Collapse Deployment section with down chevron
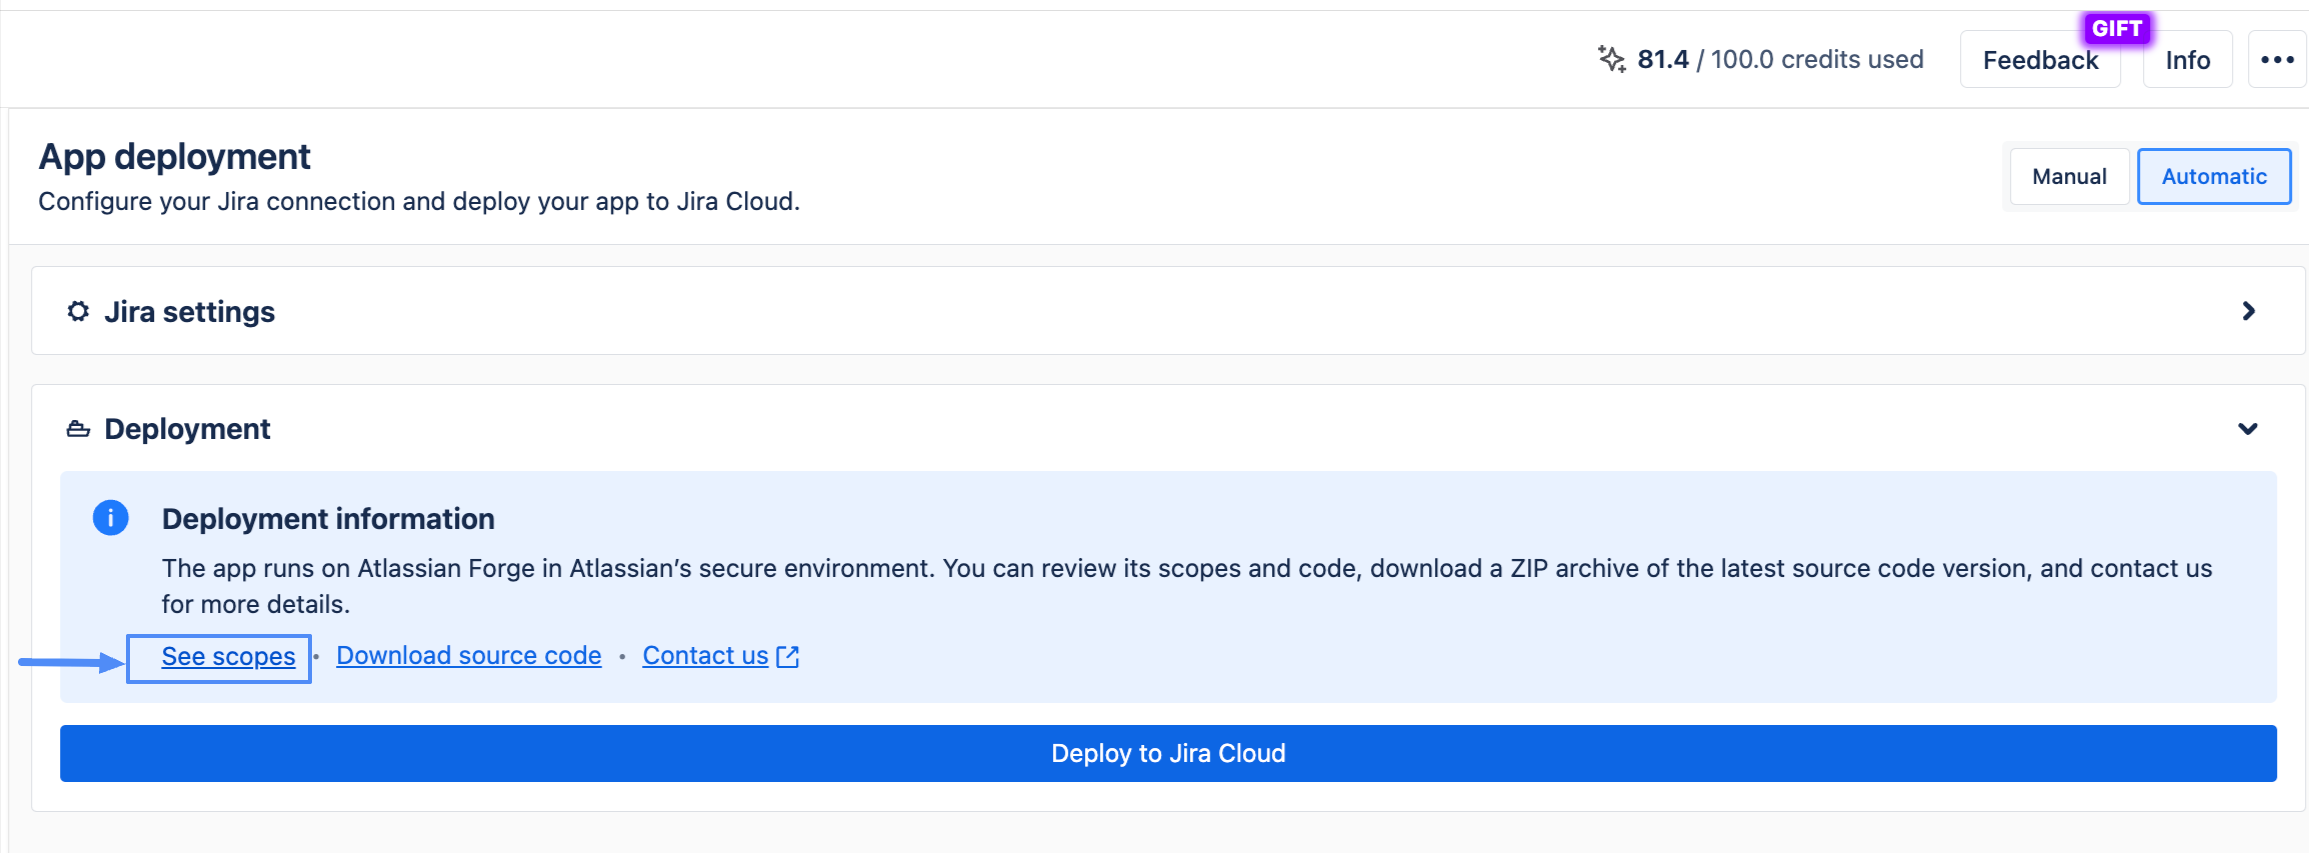The image size is (2309, 853). coord(2248,429)
